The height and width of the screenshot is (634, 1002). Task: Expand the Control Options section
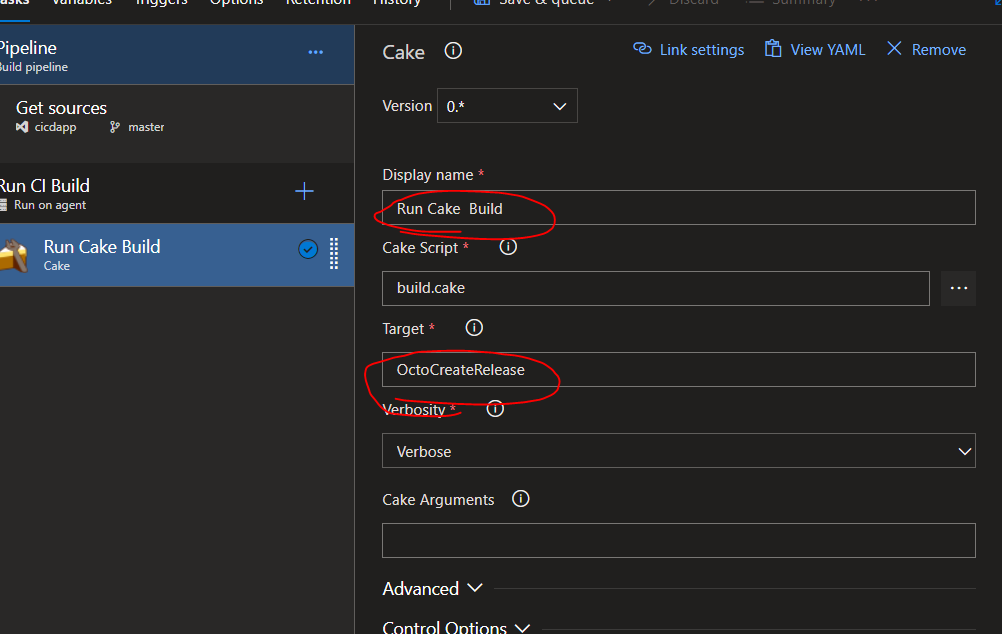(x=456, y=627)
